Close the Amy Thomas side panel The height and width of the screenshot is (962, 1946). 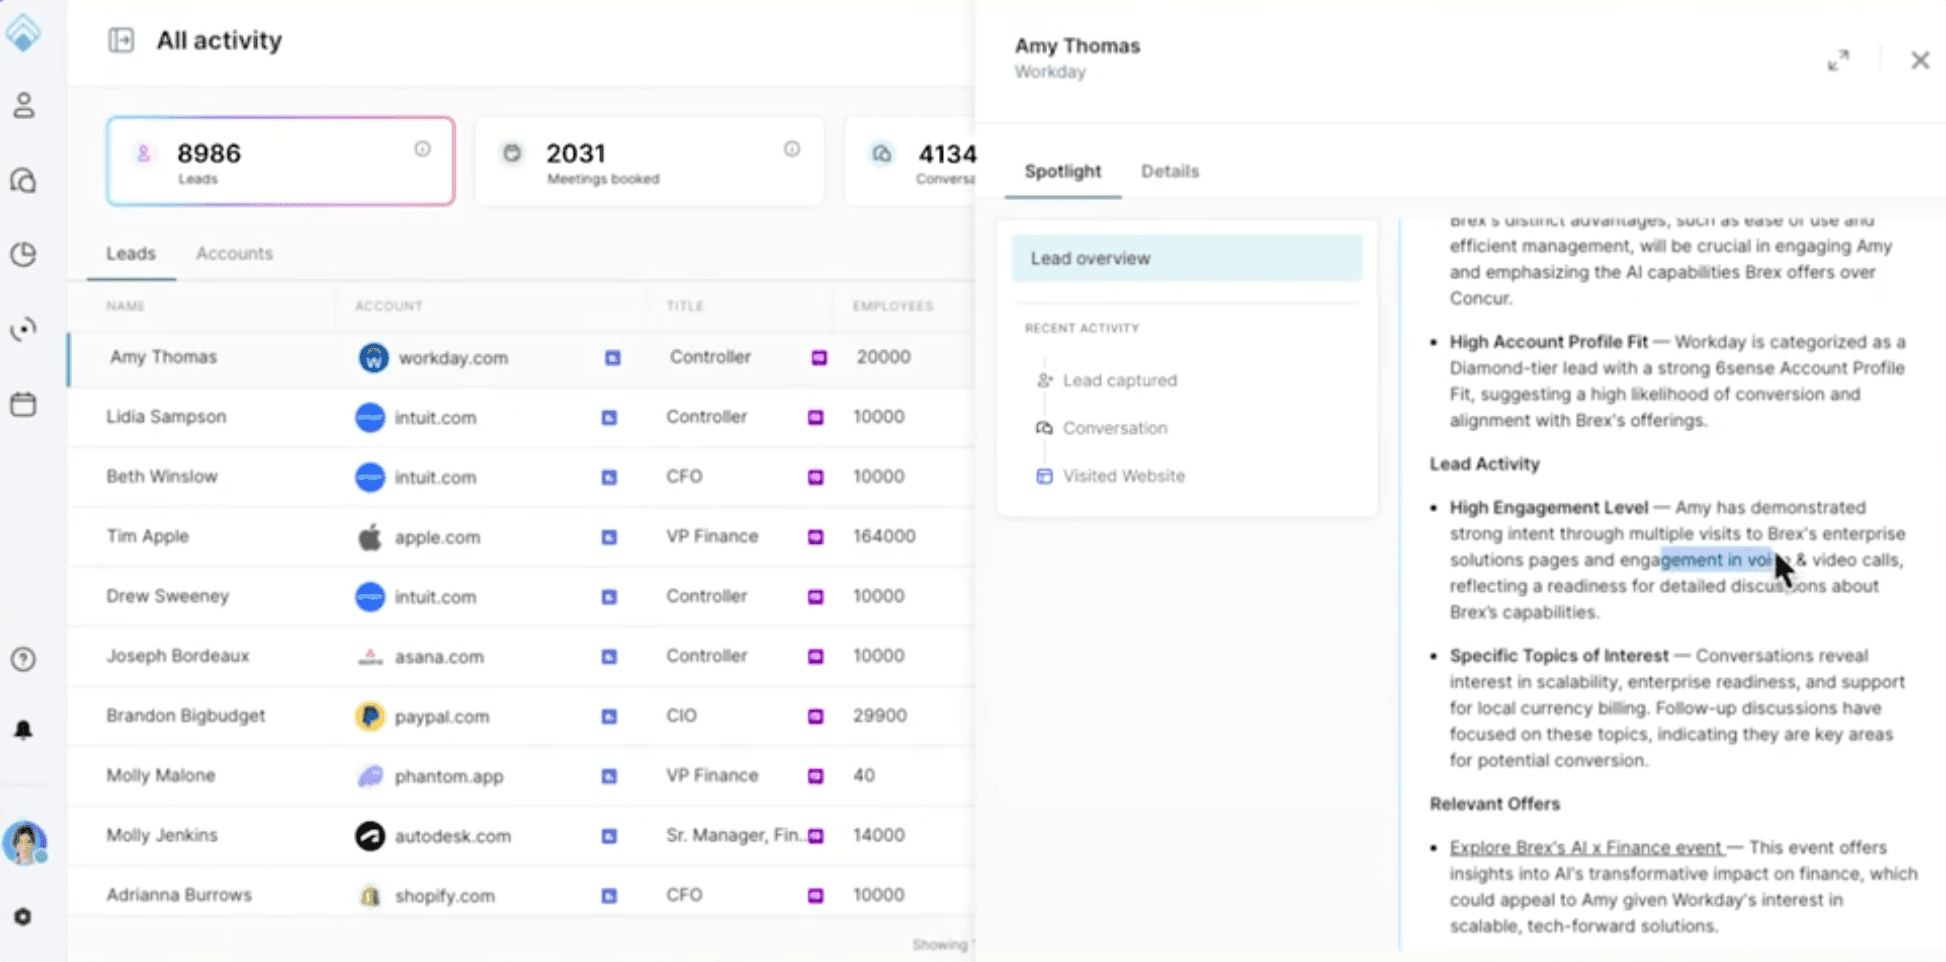1920,60
